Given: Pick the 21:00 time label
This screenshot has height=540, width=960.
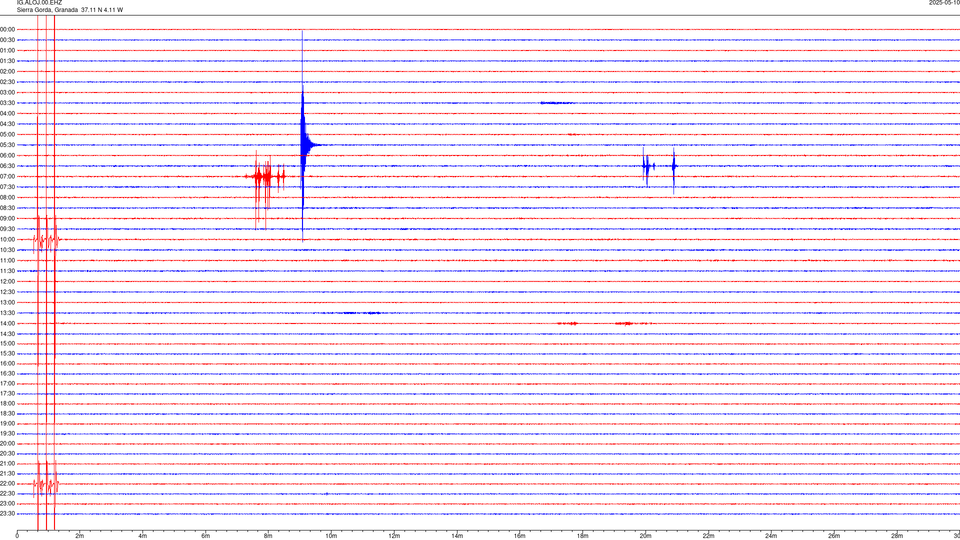Looking at the screenshot, I should tap(8, 463).
